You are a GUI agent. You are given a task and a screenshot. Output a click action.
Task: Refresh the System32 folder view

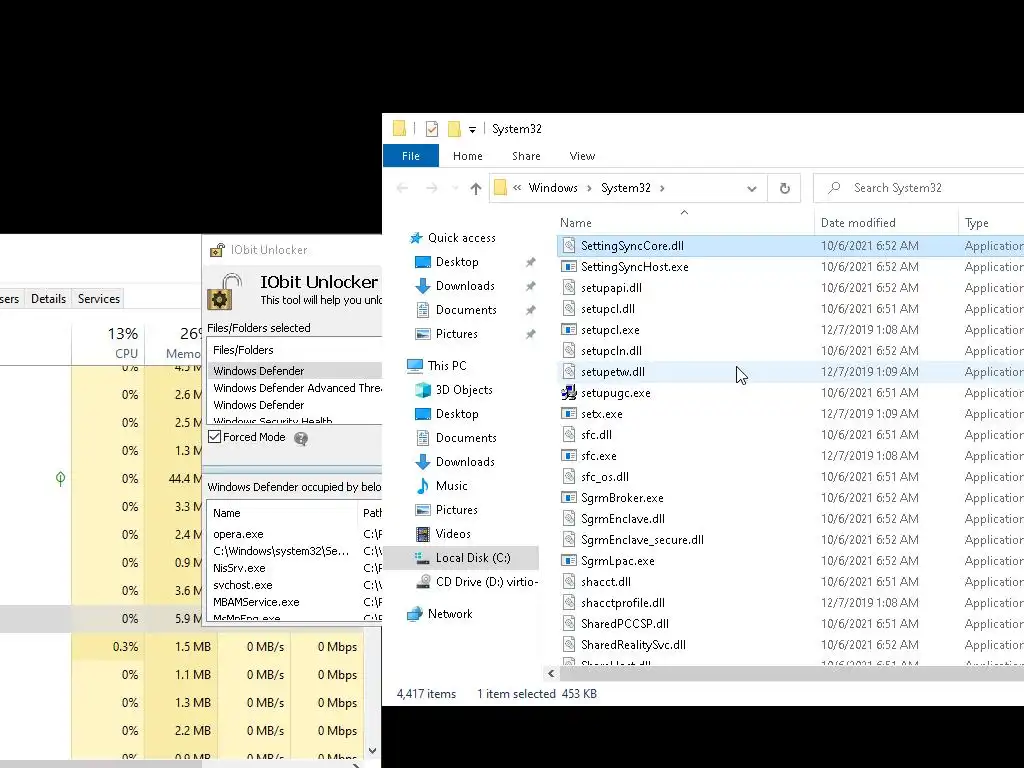(784, 188)
